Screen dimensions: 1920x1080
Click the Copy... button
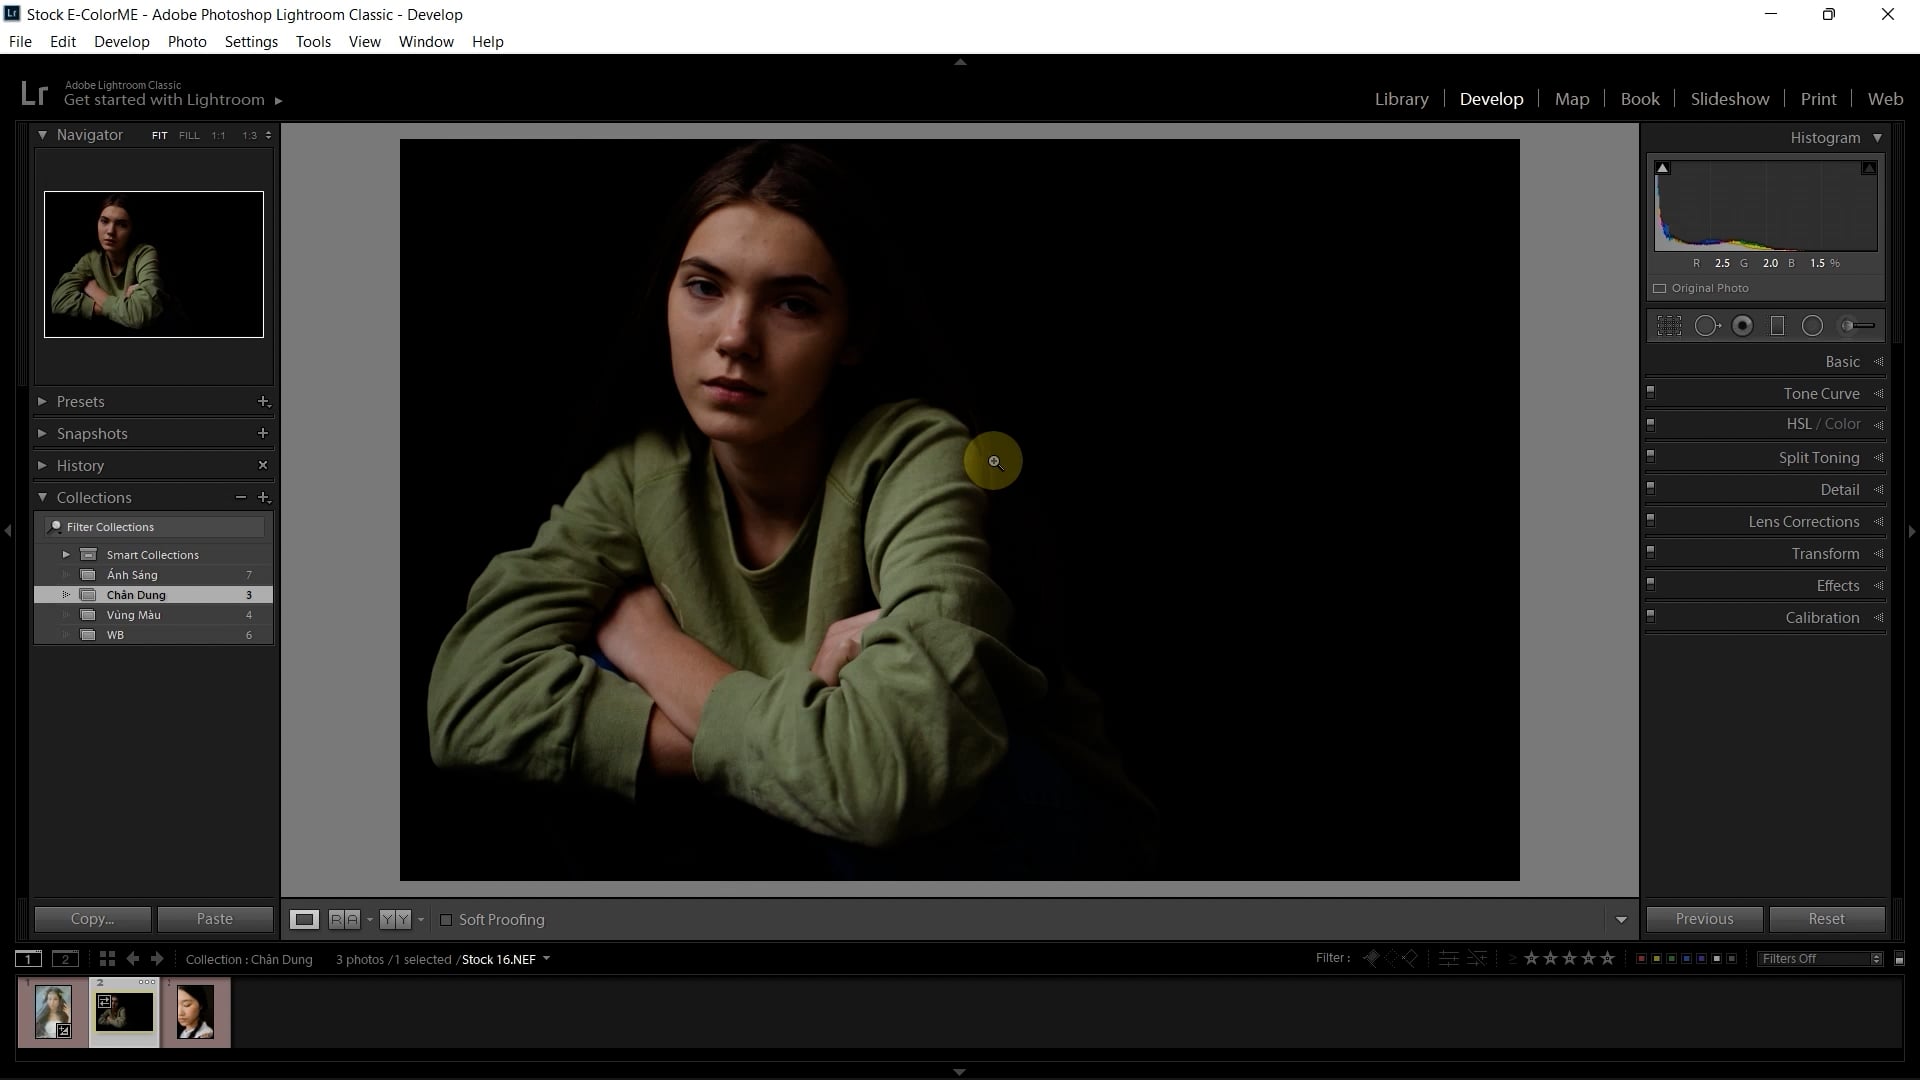(x=92, y=919)
